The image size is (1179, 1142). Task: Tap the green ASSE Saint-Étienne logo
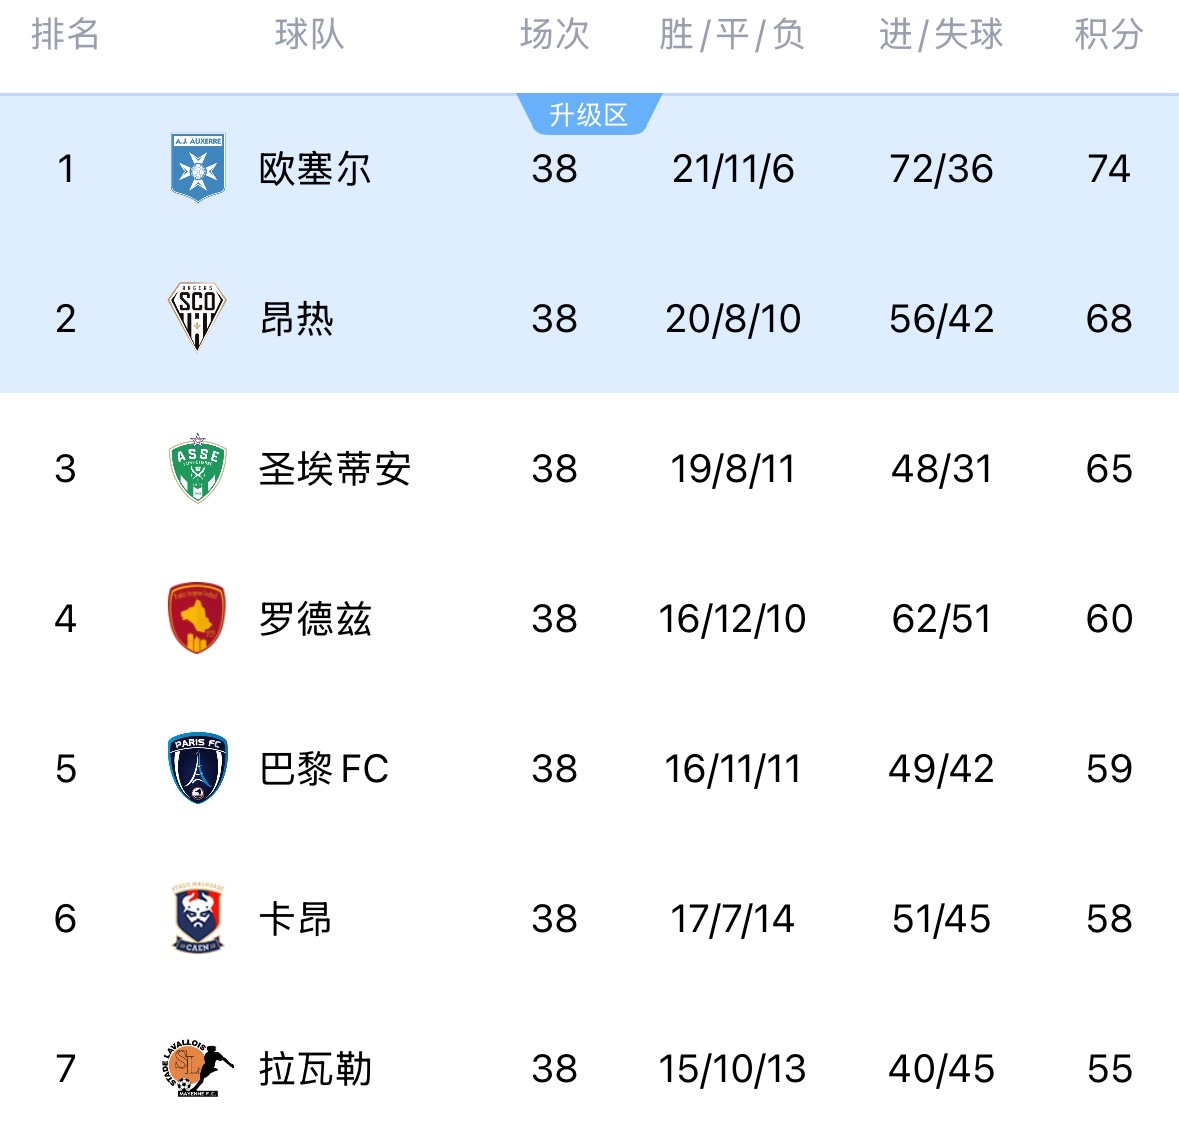point(198,468)
